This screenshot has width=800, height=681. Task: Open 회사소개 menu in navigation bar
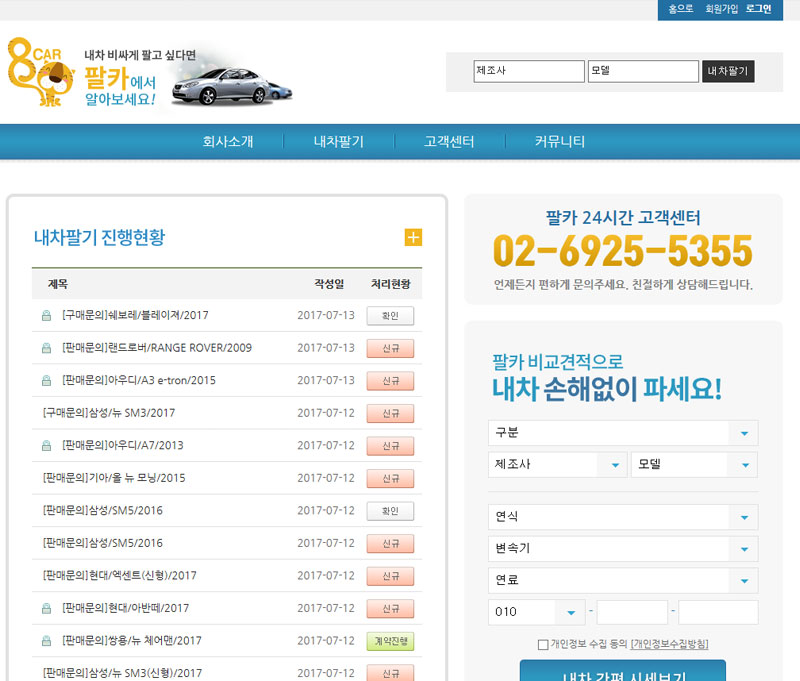point(228,141)
